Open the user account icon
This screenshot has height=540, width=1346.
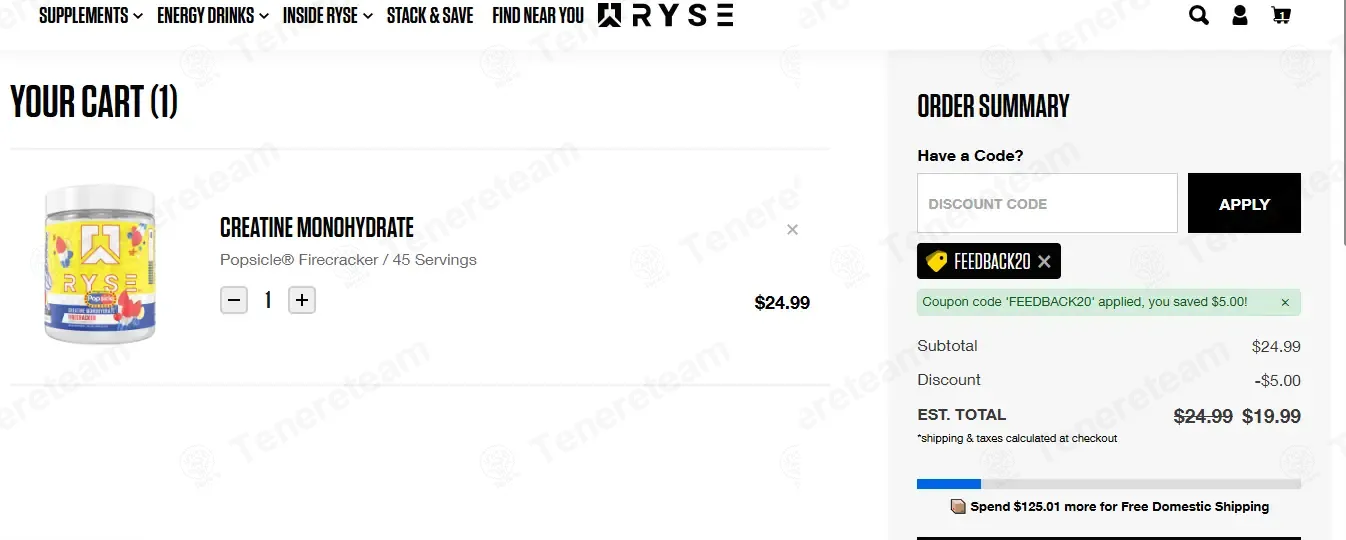click(1240, 15)
